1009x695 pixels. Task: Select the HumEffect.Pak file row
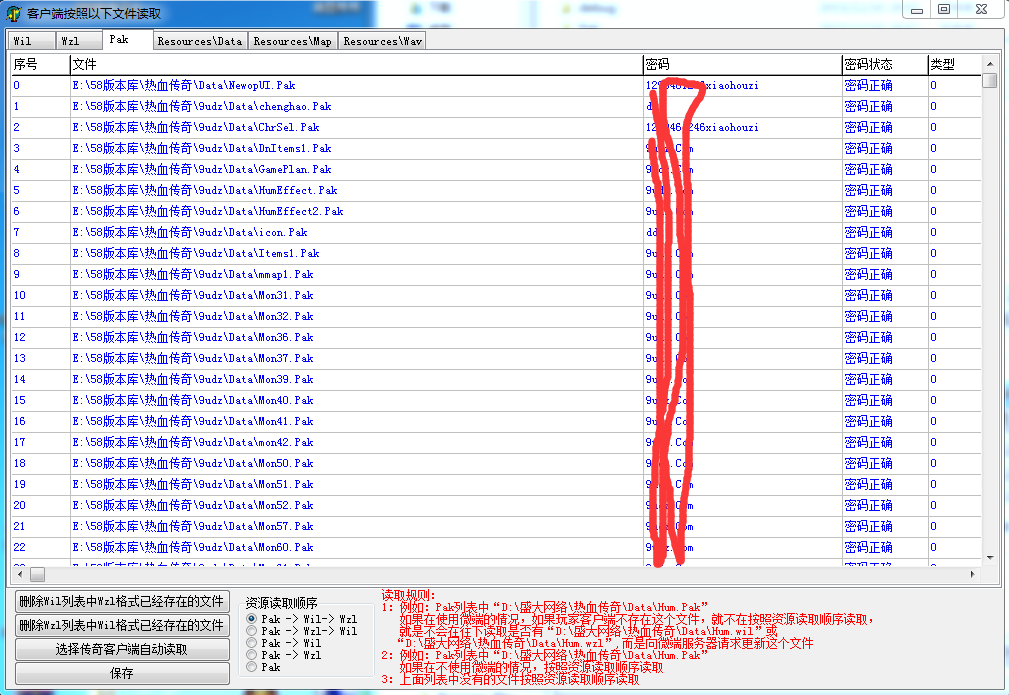coord(495,190)
